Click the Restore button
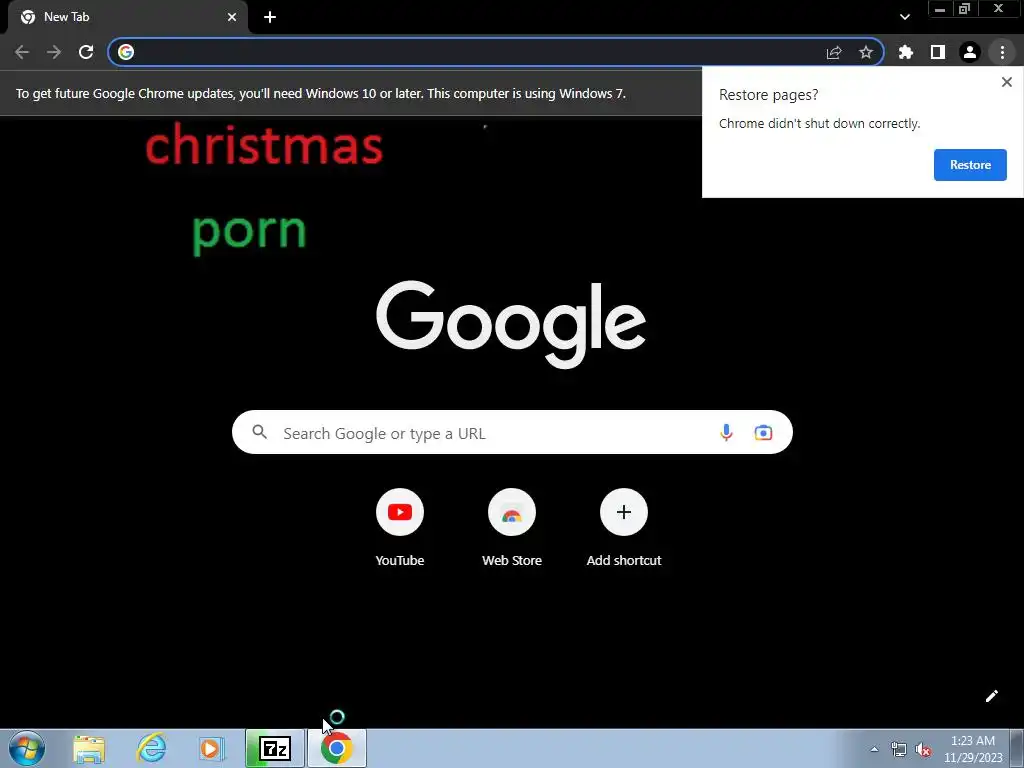Viewport: 1024px width, 768px height. point(970,165)
